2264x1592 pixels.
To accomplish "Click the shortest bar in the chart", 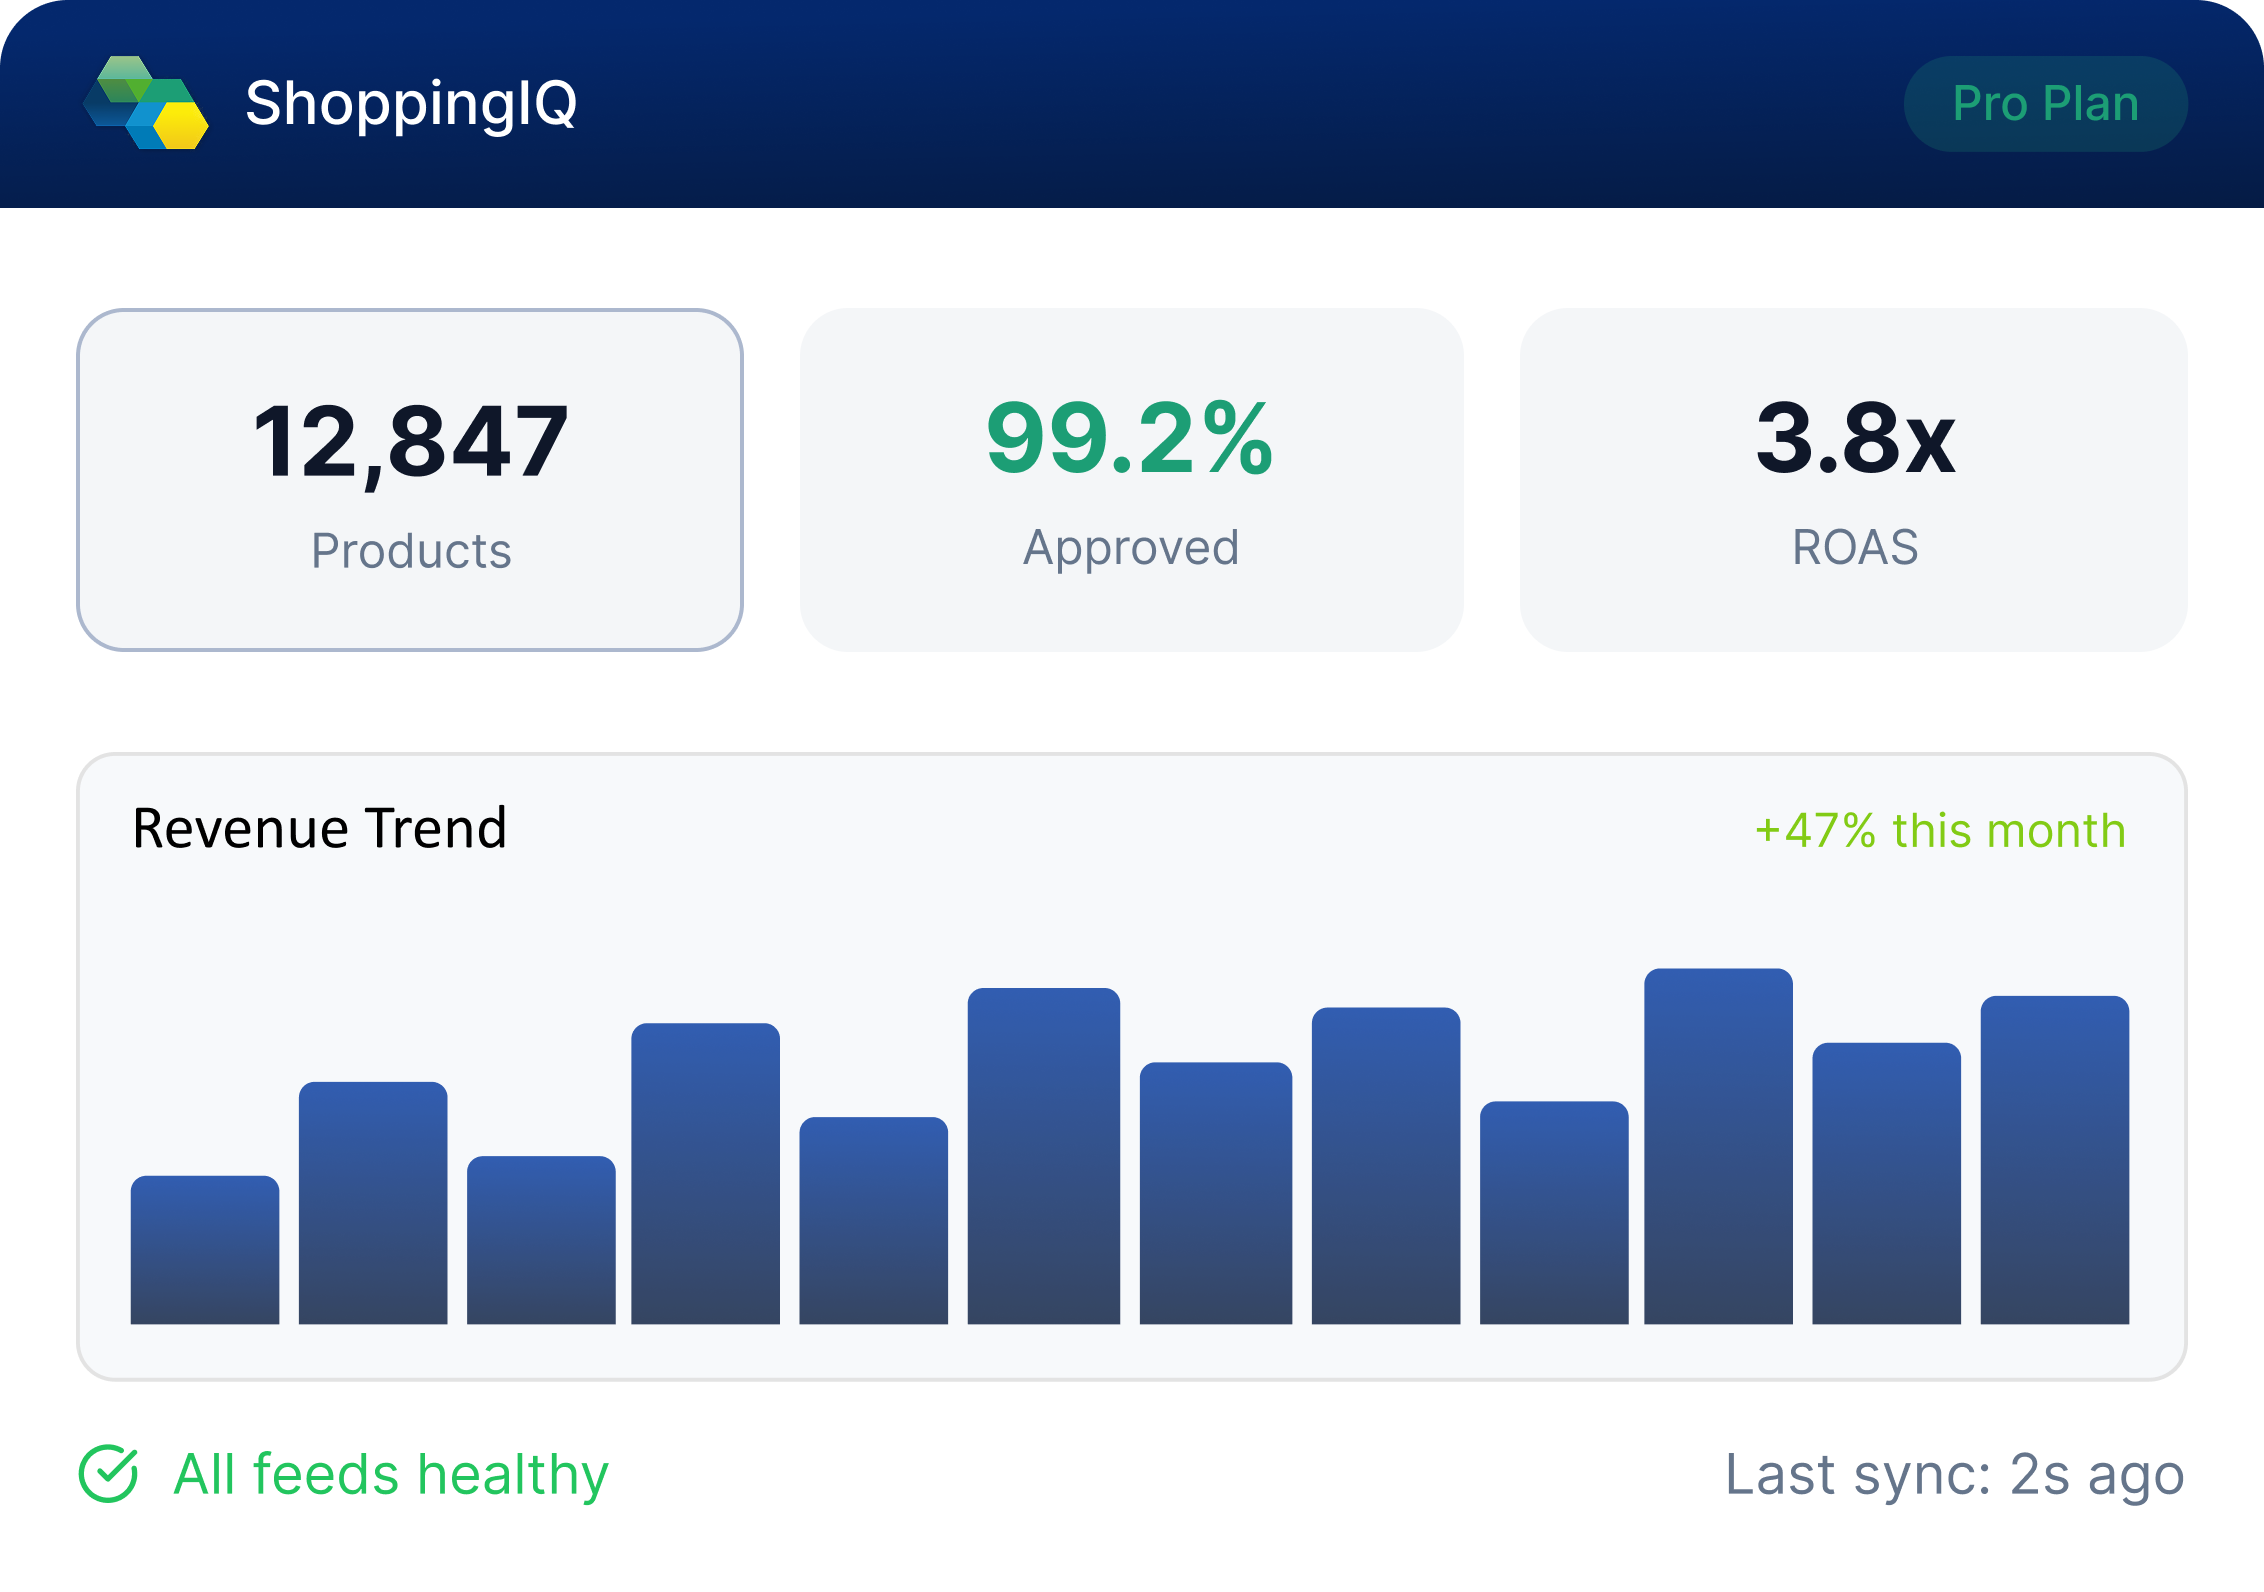I will pos(205,1250).
